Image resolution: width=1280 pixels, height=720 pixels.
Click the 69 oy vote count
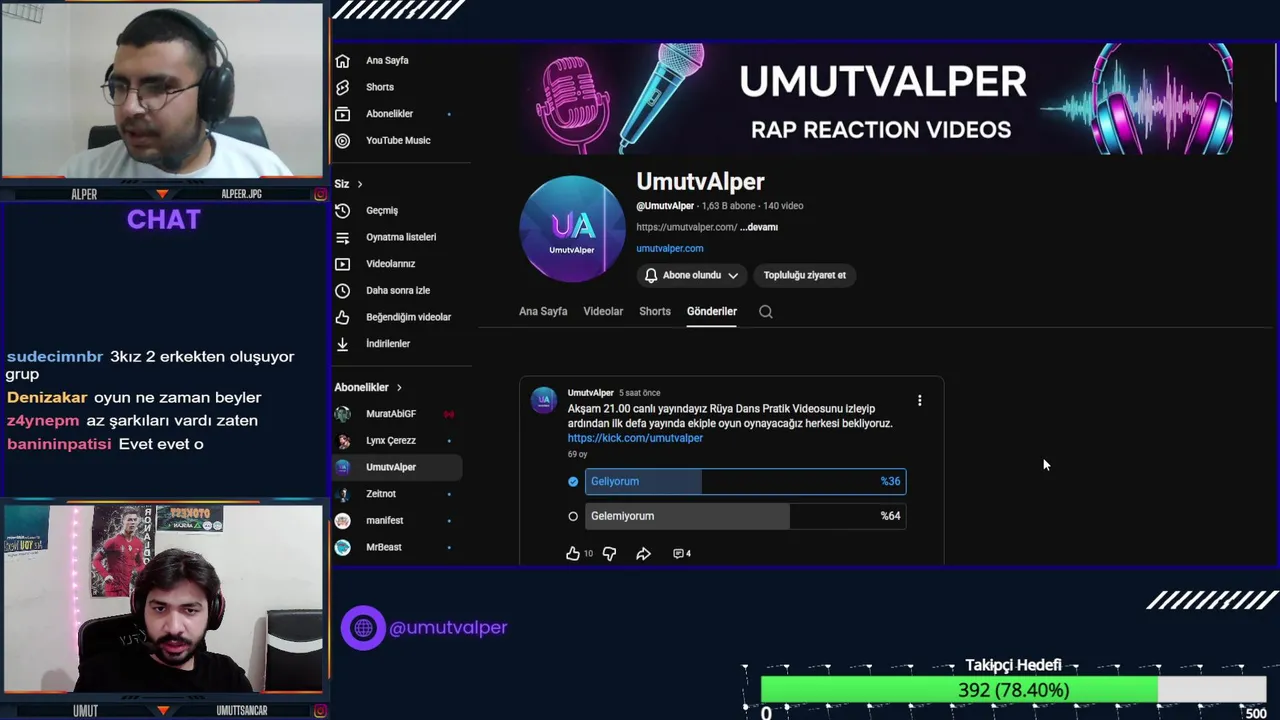578,455
